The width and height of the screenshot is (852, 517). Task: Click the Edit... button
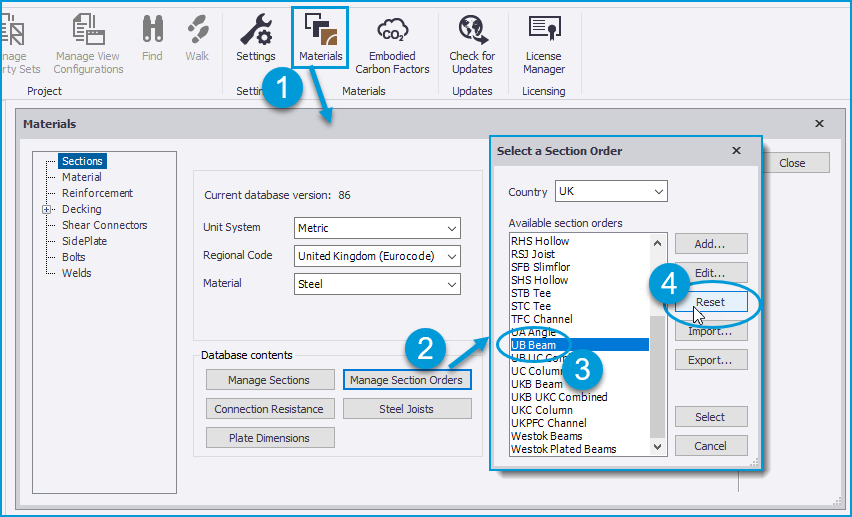point(711,272)
